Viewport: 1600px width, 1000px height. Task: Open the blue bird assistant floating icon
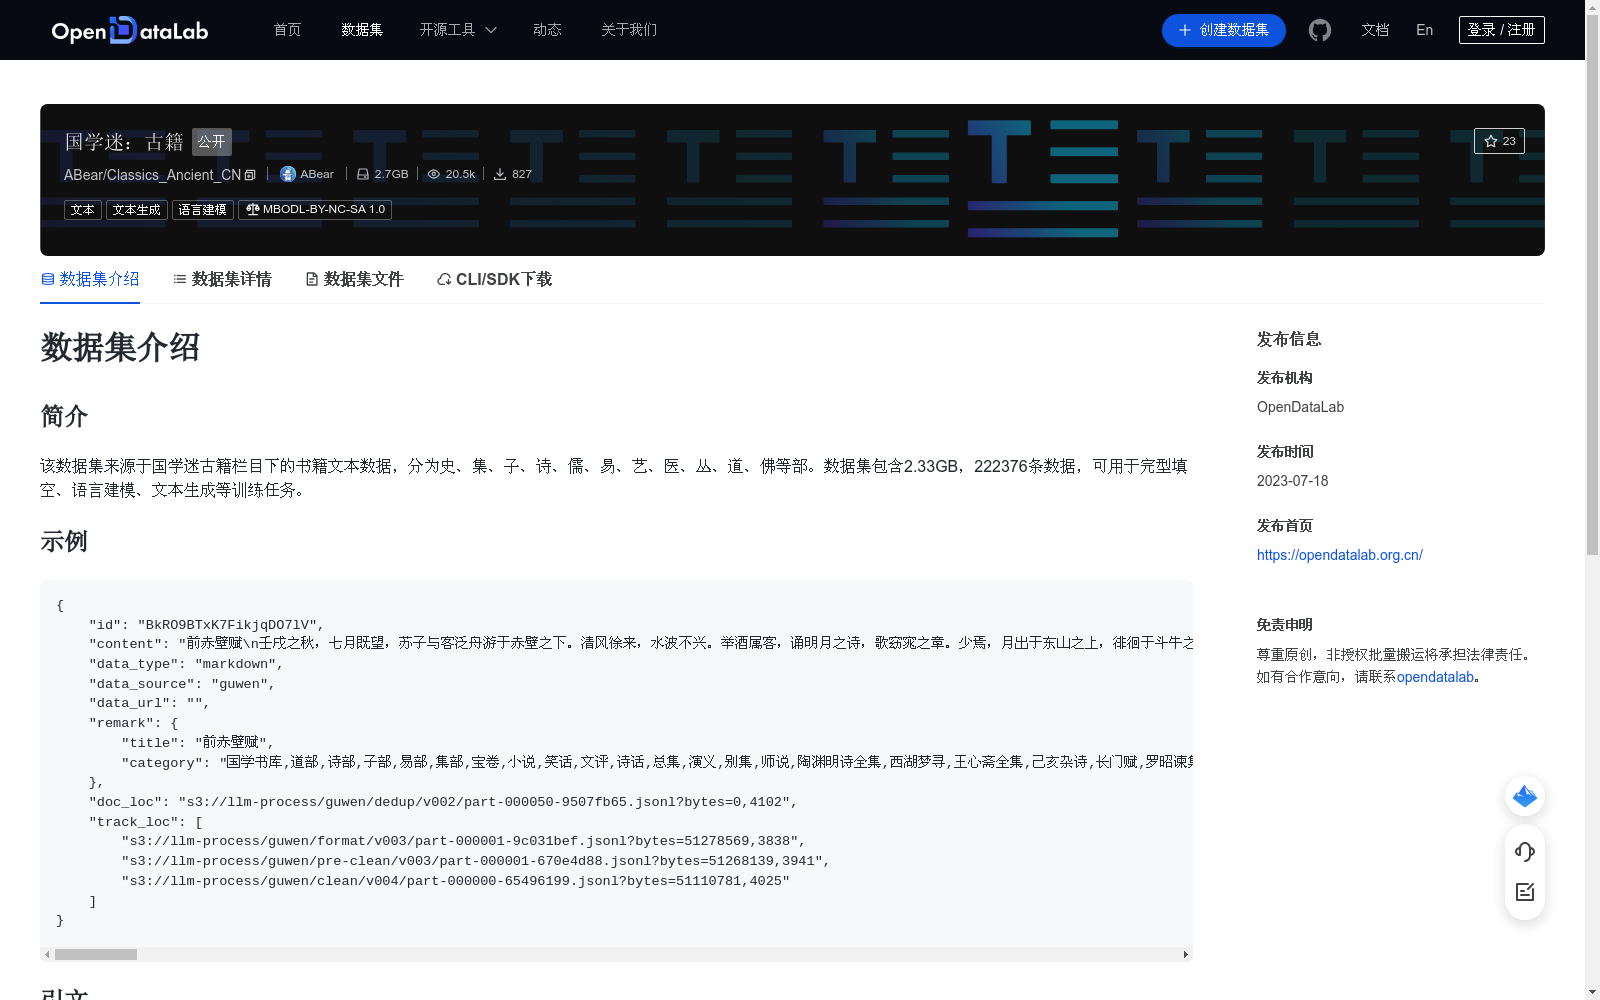point(1525,796)
